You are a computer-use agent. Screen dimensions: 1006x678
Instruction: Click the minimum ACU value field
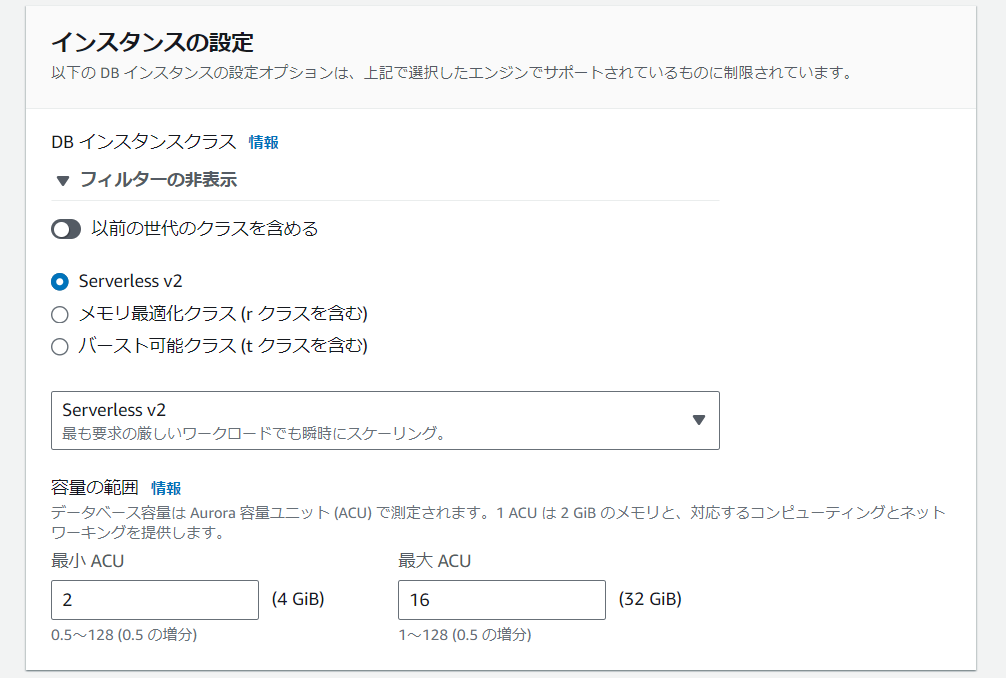click(x=154, y=599)
